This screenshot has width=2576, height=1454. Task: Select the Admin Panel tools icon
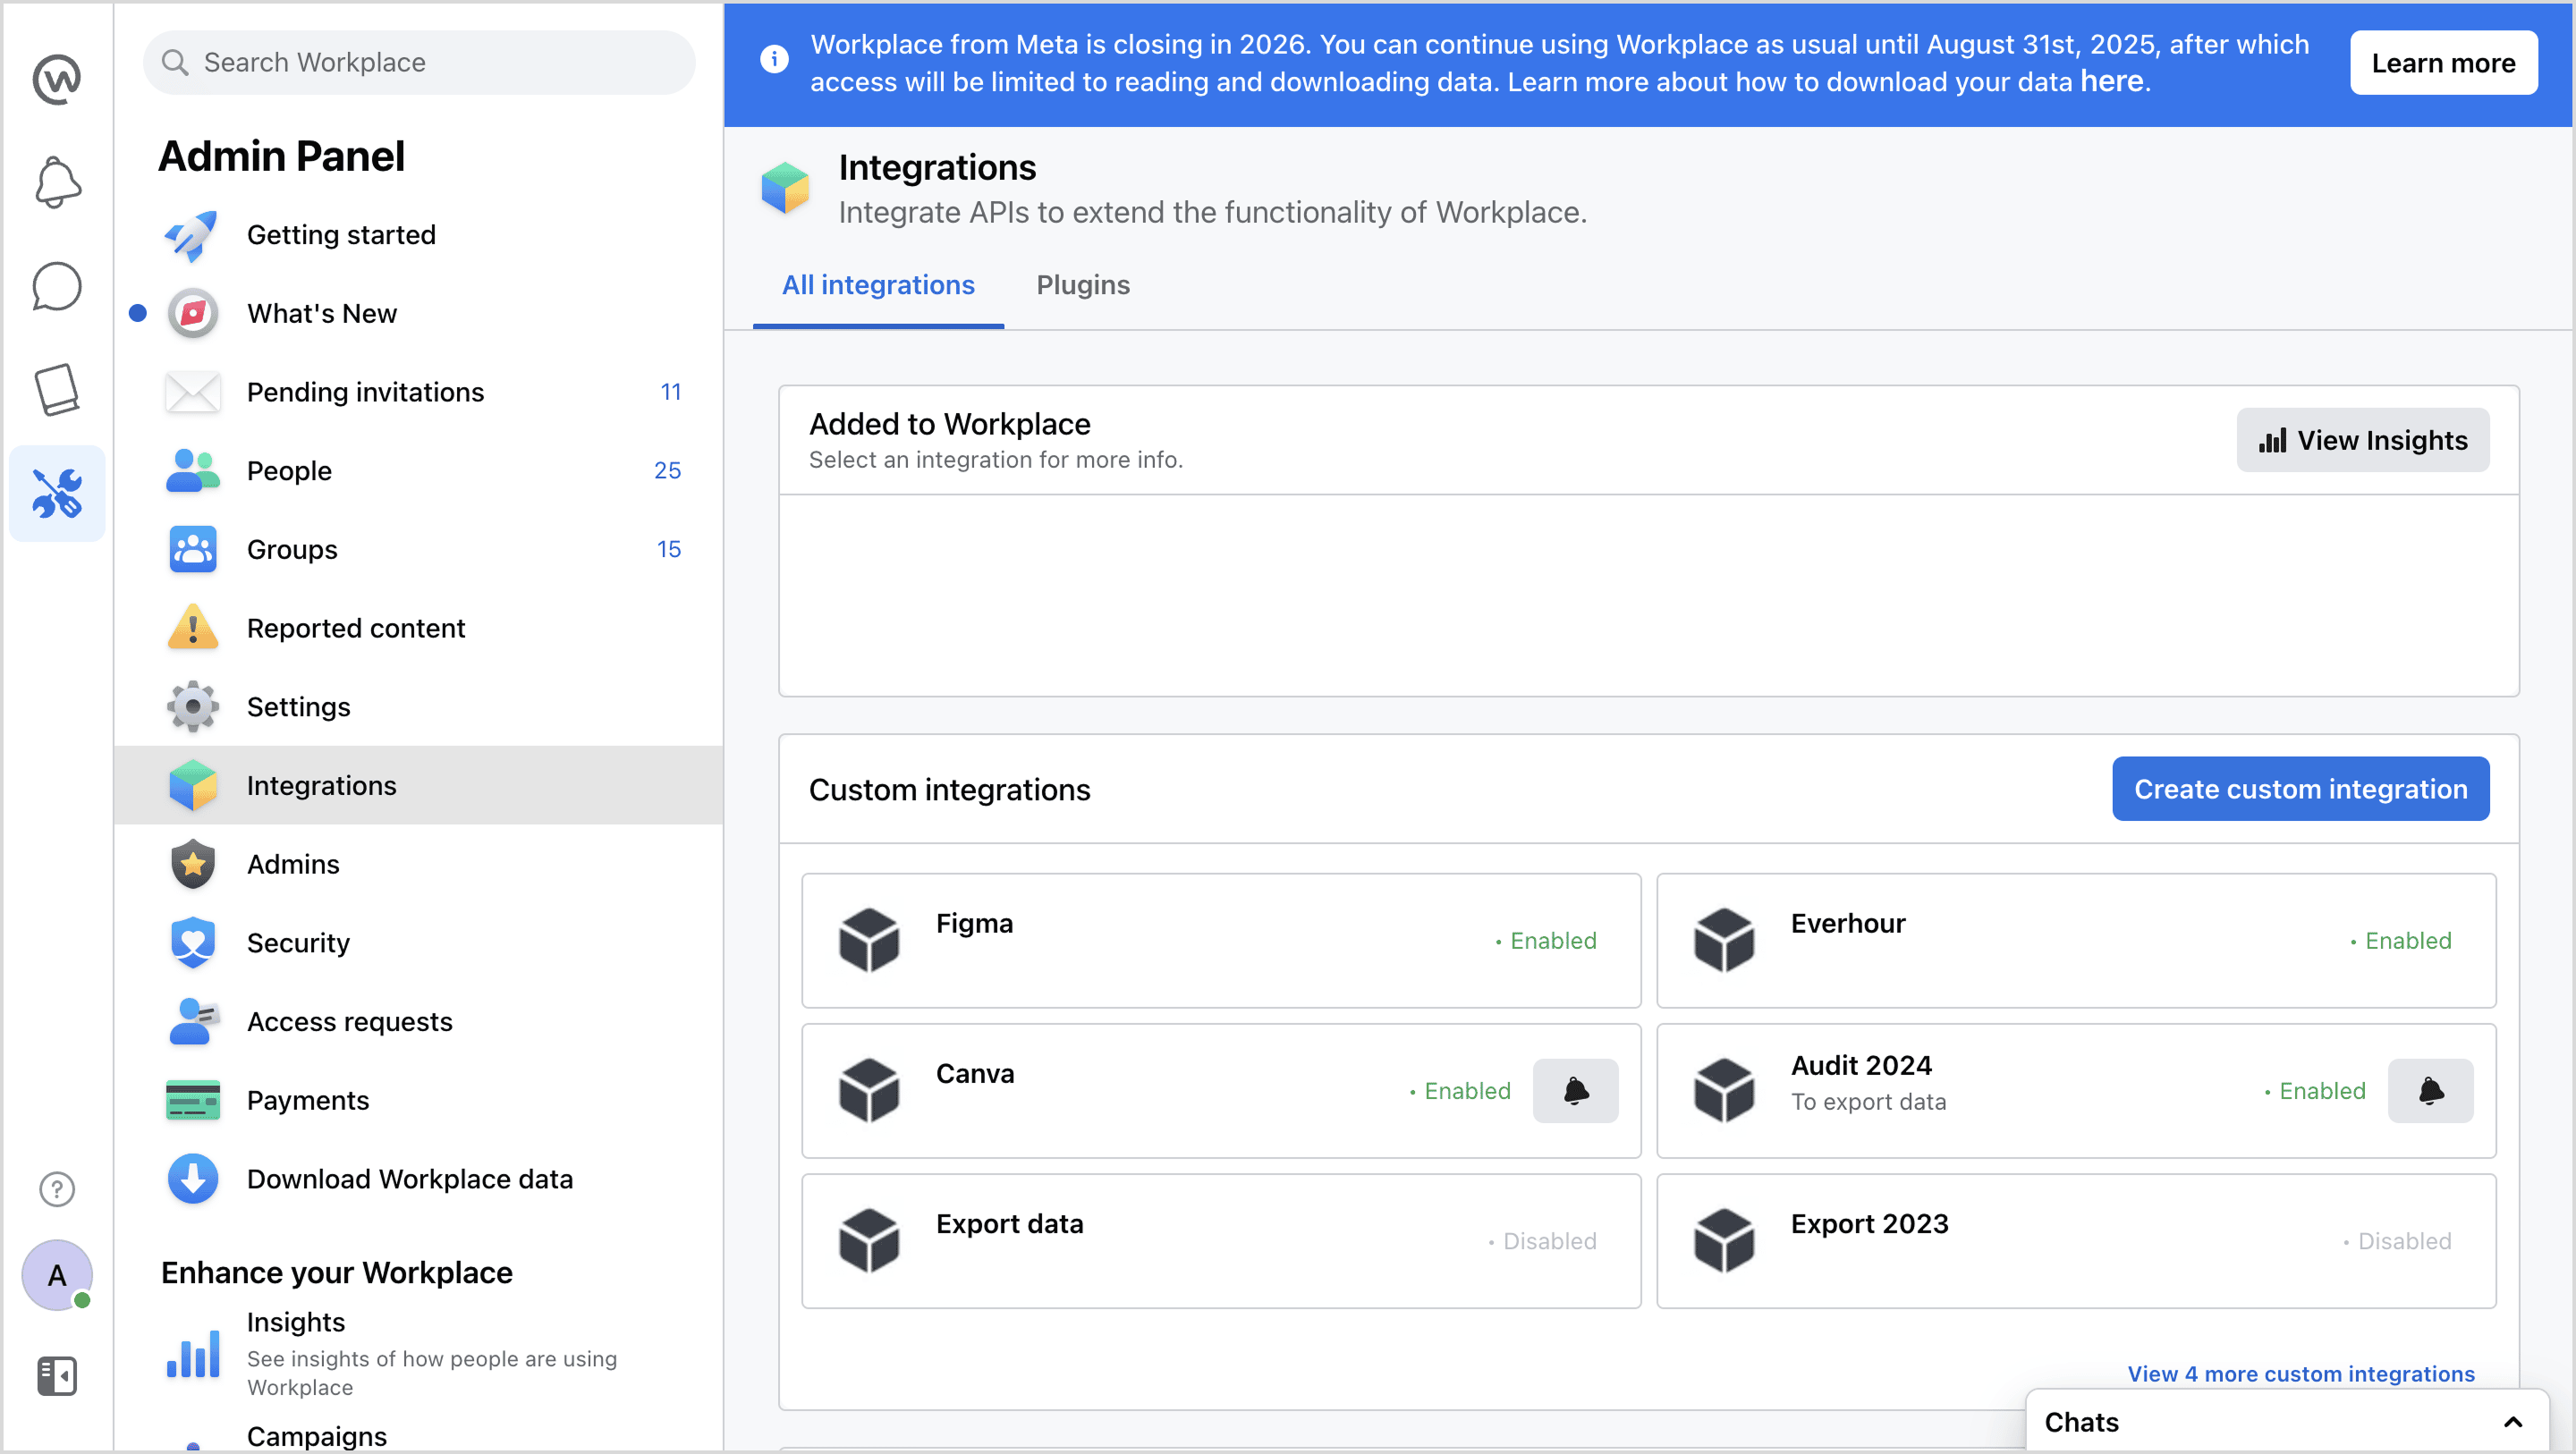57,493
